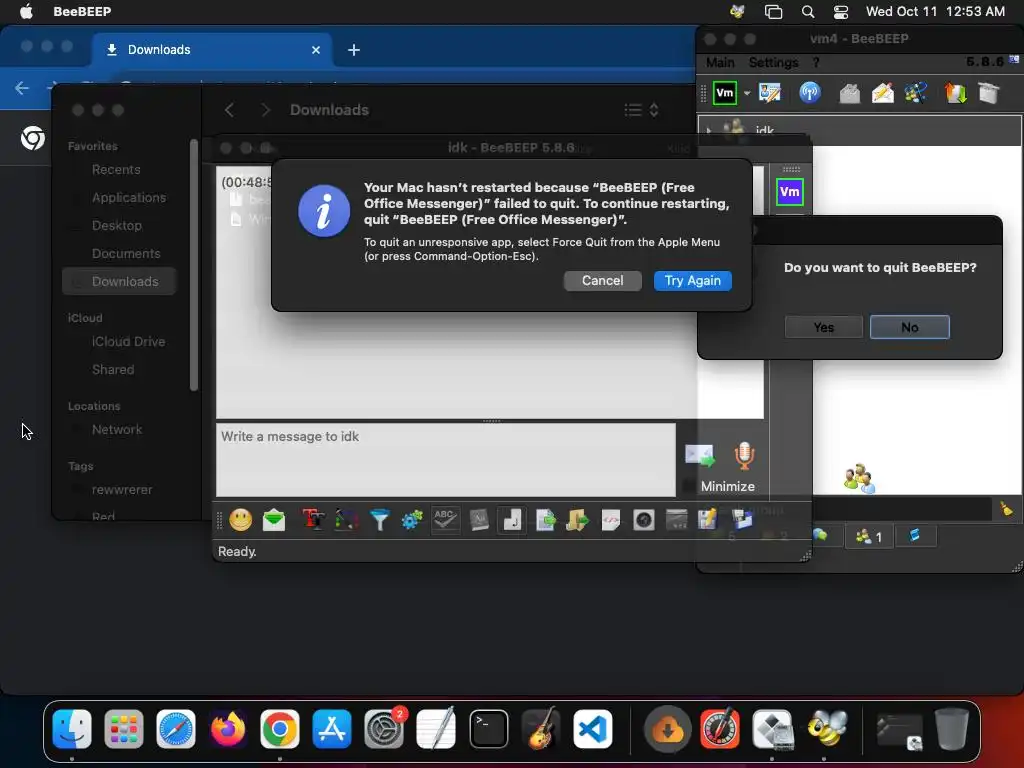Open file transfers with the up-down arrows icon
The image size is (1024, 768).
955,93
